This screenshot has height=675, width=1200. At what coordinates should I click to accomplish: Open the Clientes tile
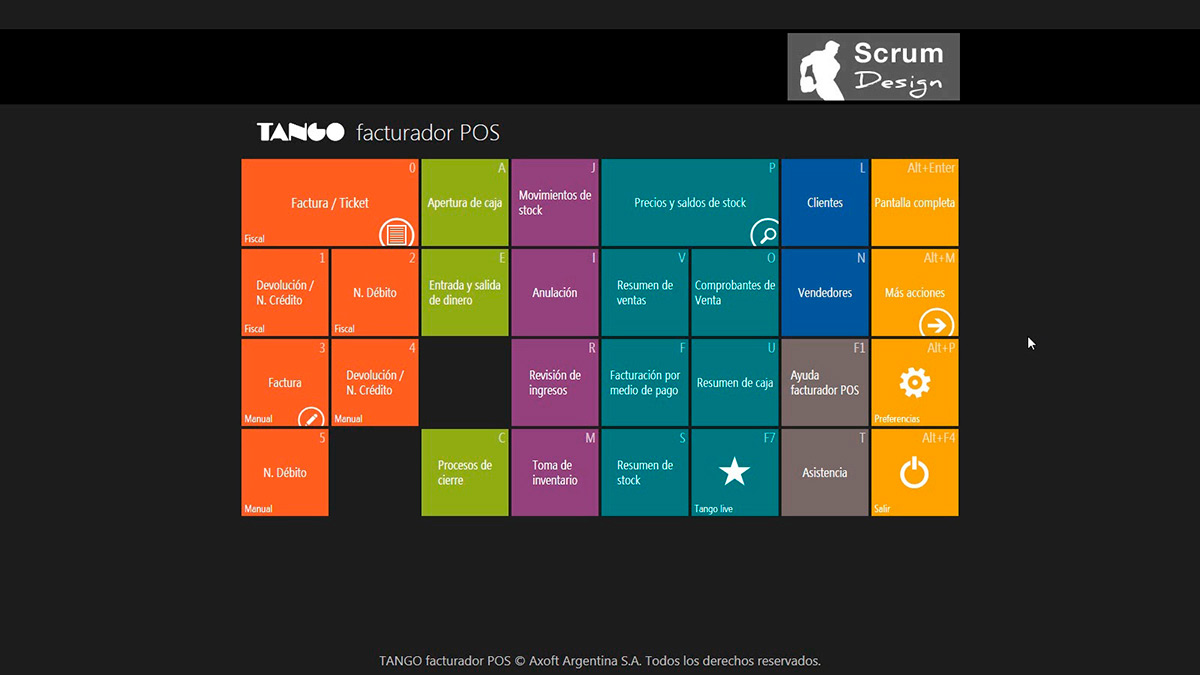pos(825,203)
